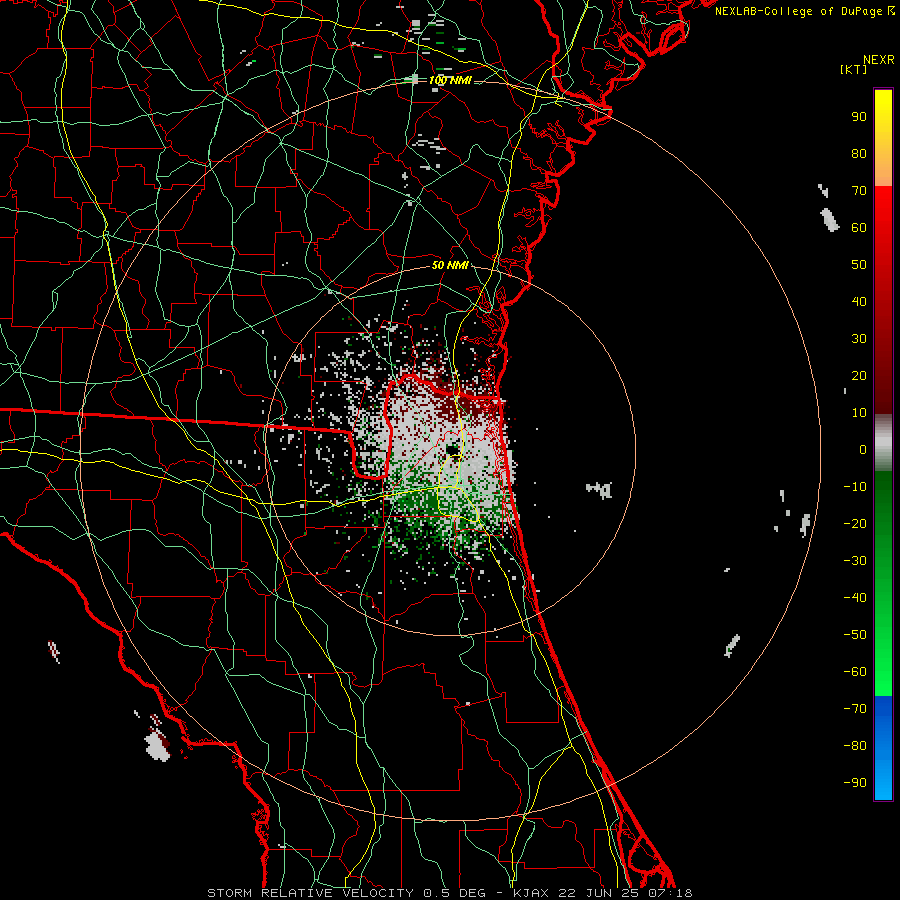Select the 0 value on the velocity scale
The height and width of the screenshot is (900, 900).
pyautogui.click(x=863, y=450)
